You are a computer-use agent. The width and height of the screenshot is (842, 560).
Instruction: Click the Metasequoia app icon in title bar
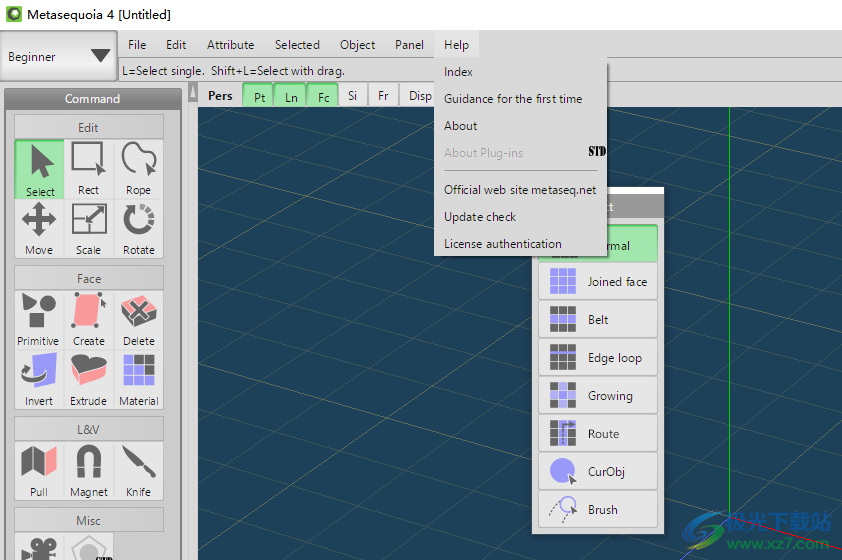(13, 14)
